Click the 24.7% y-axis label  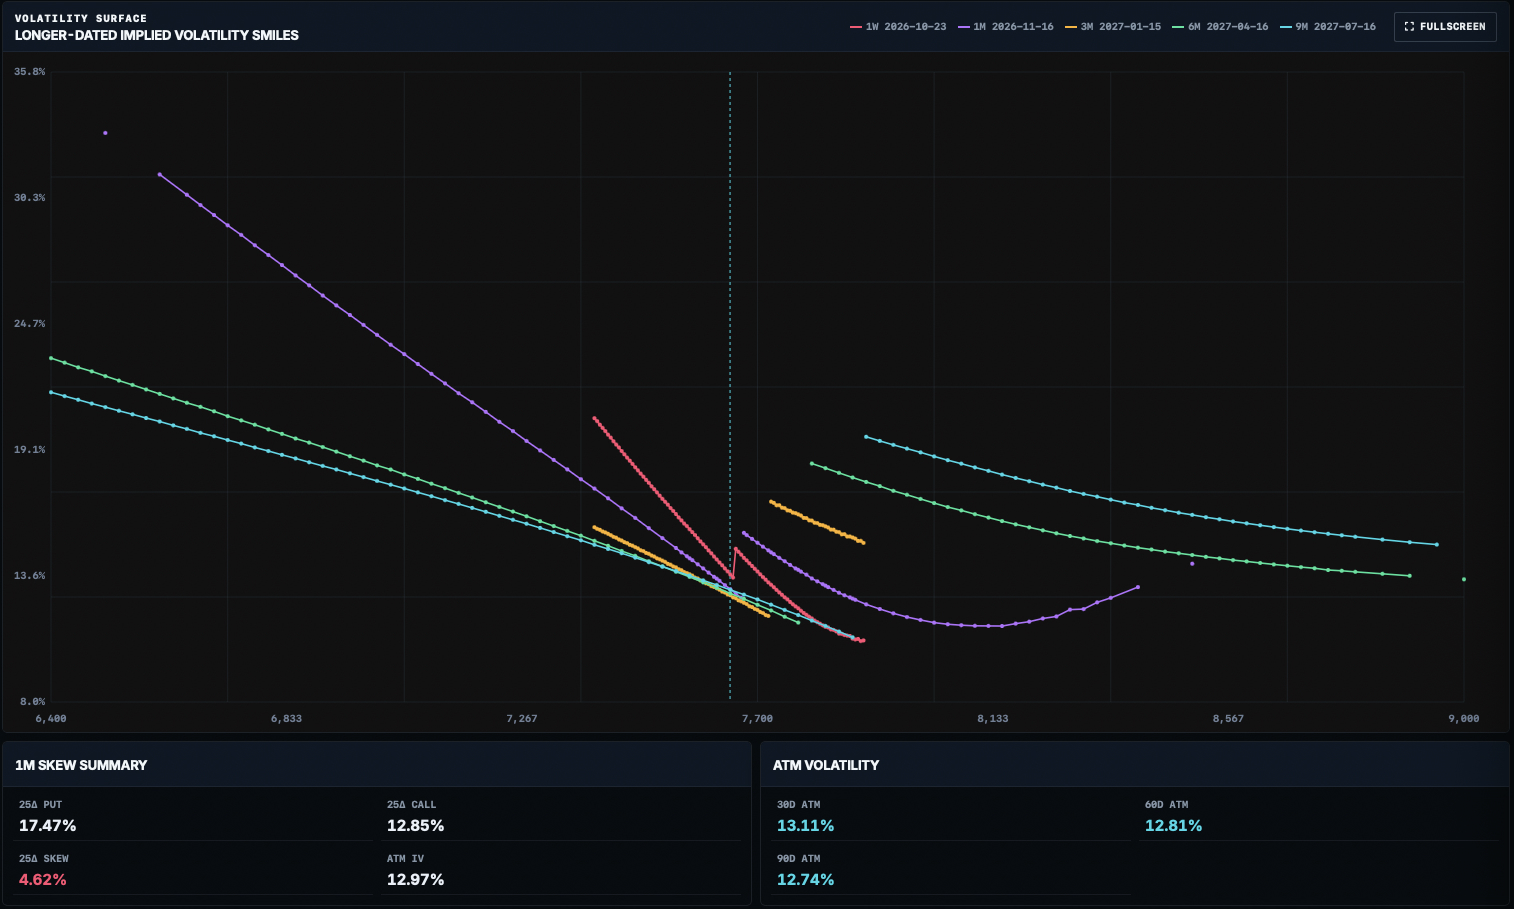click(x=30, y=324)
